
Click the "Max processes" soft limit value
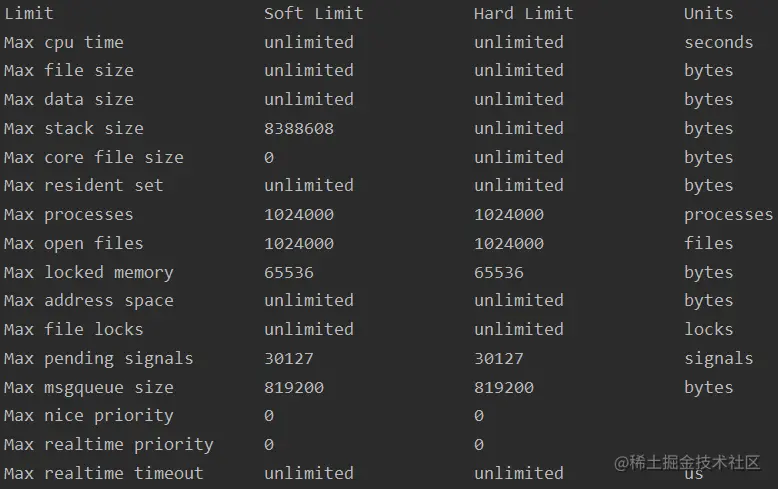click(299, 214)
